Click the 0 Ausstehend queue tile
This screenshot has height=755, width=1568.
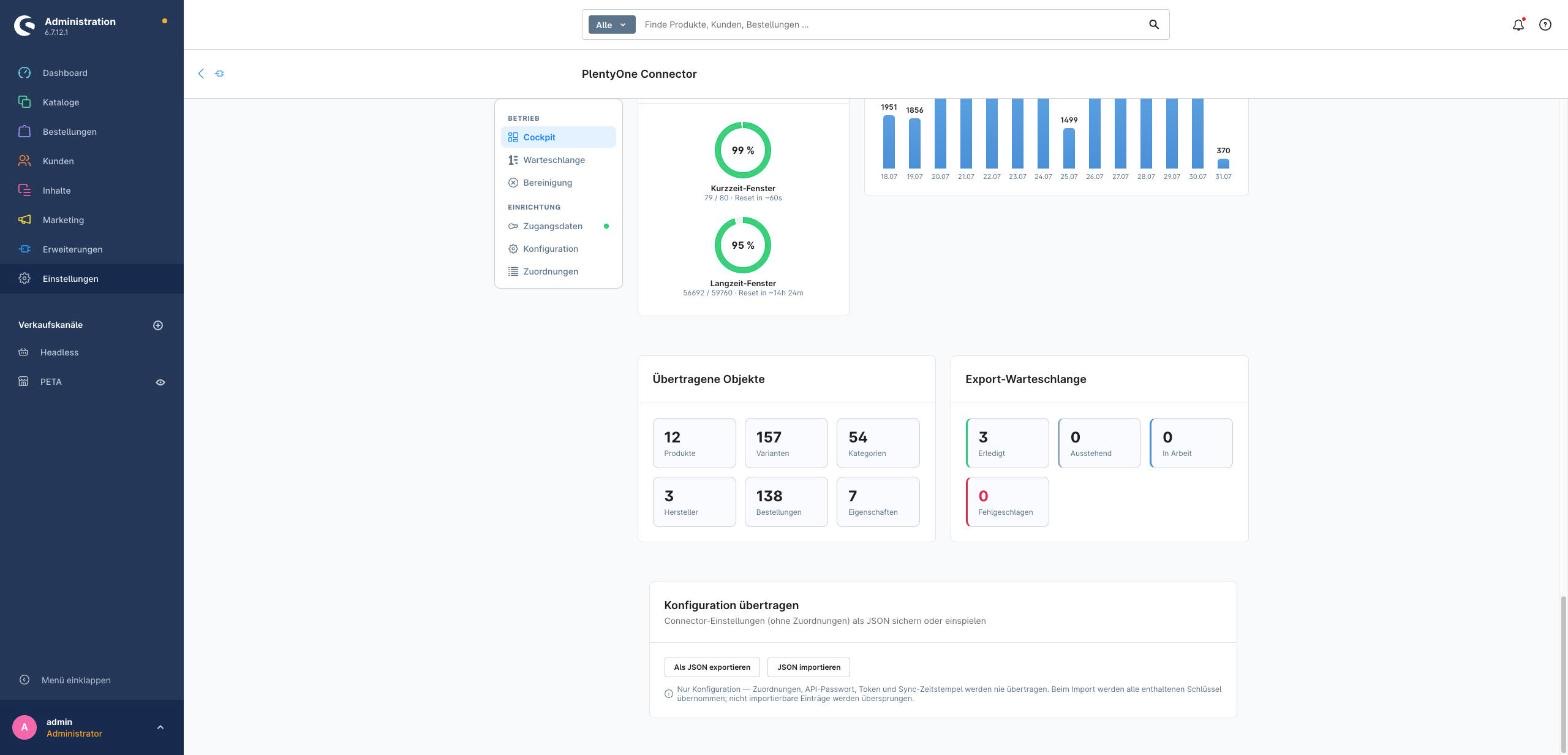1099,443
